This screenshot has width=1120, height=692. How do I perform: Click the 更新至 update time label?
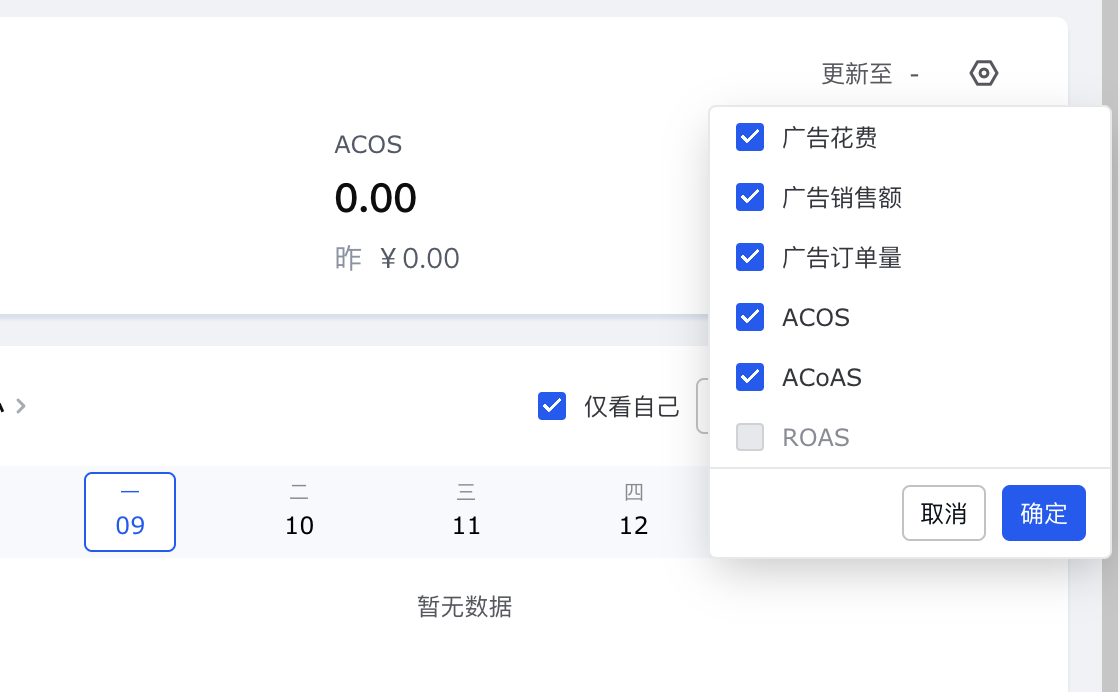[x=857, y=74]
